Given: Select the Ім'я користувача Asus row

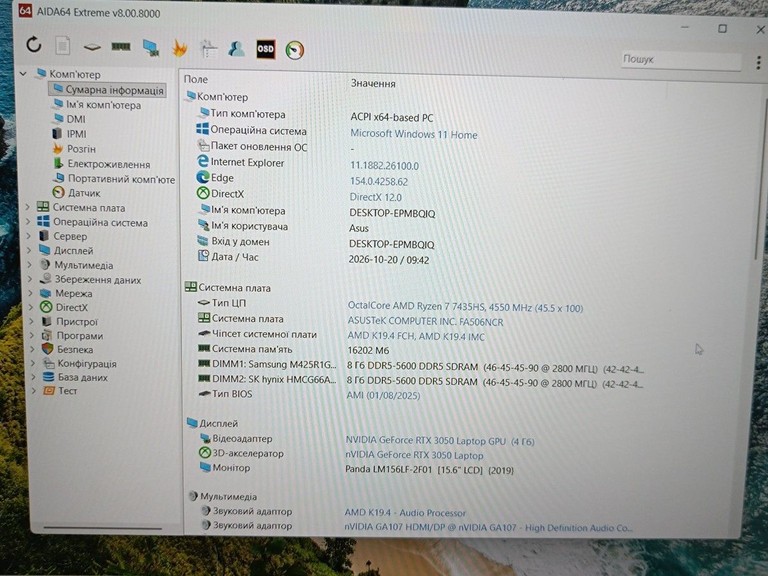Looking at the screenshot, I should (x=283, y=227).
